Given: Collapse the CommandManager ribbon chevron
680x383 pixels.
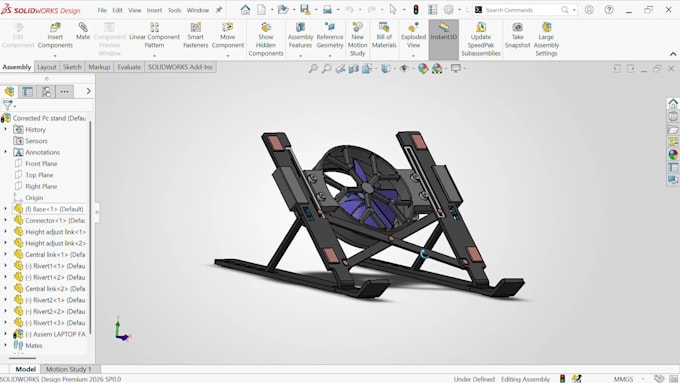Looking at the screenshot, I should tap(673, 54).
